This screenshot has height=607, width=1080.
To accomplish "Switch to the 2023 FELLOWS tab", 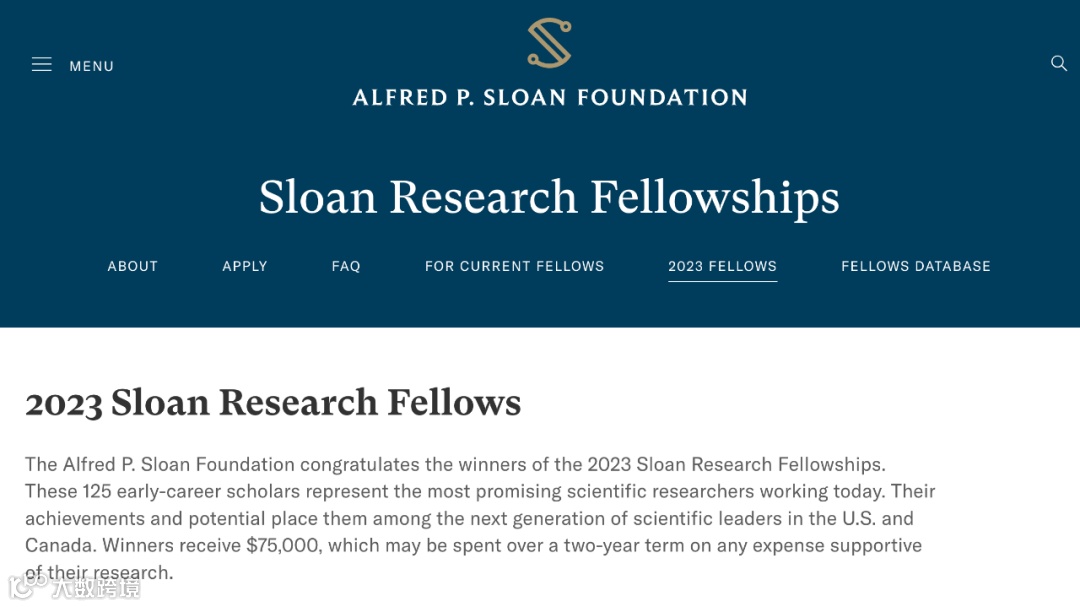I will coord(722,266).
